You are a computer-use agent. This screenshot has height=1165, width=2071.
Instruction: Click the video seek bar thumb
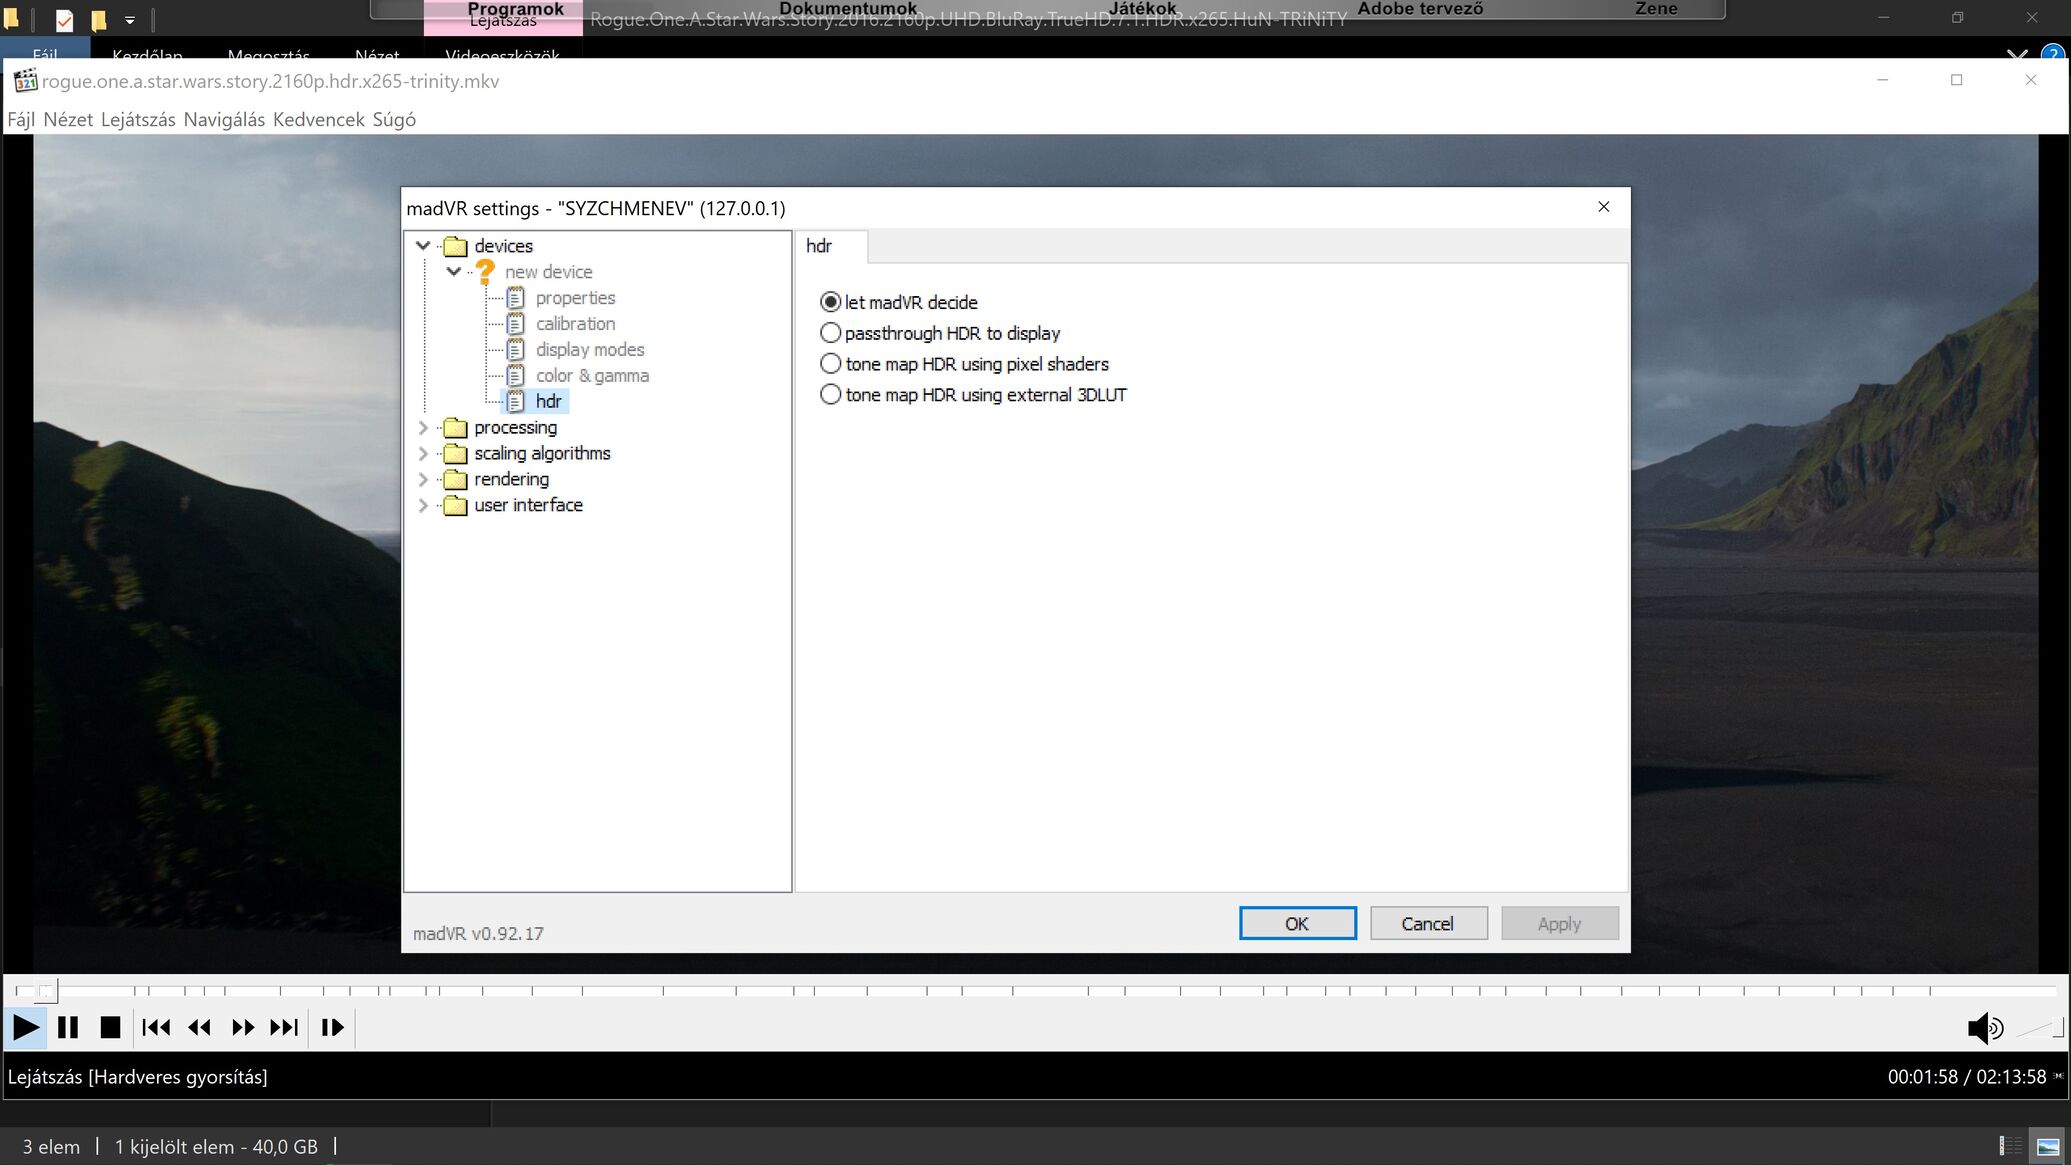pyautogui.click(x=47, y=991)
